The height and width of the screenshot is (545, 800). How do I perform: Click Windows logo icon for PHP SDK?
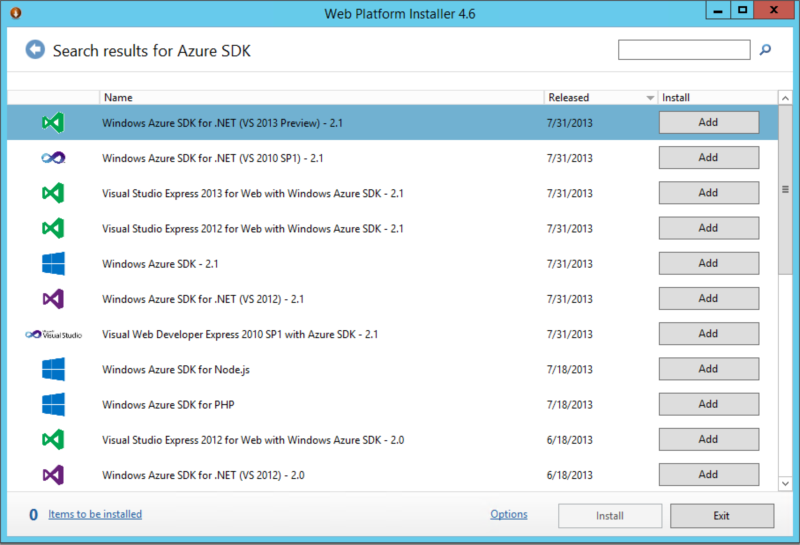click(53, 405)
